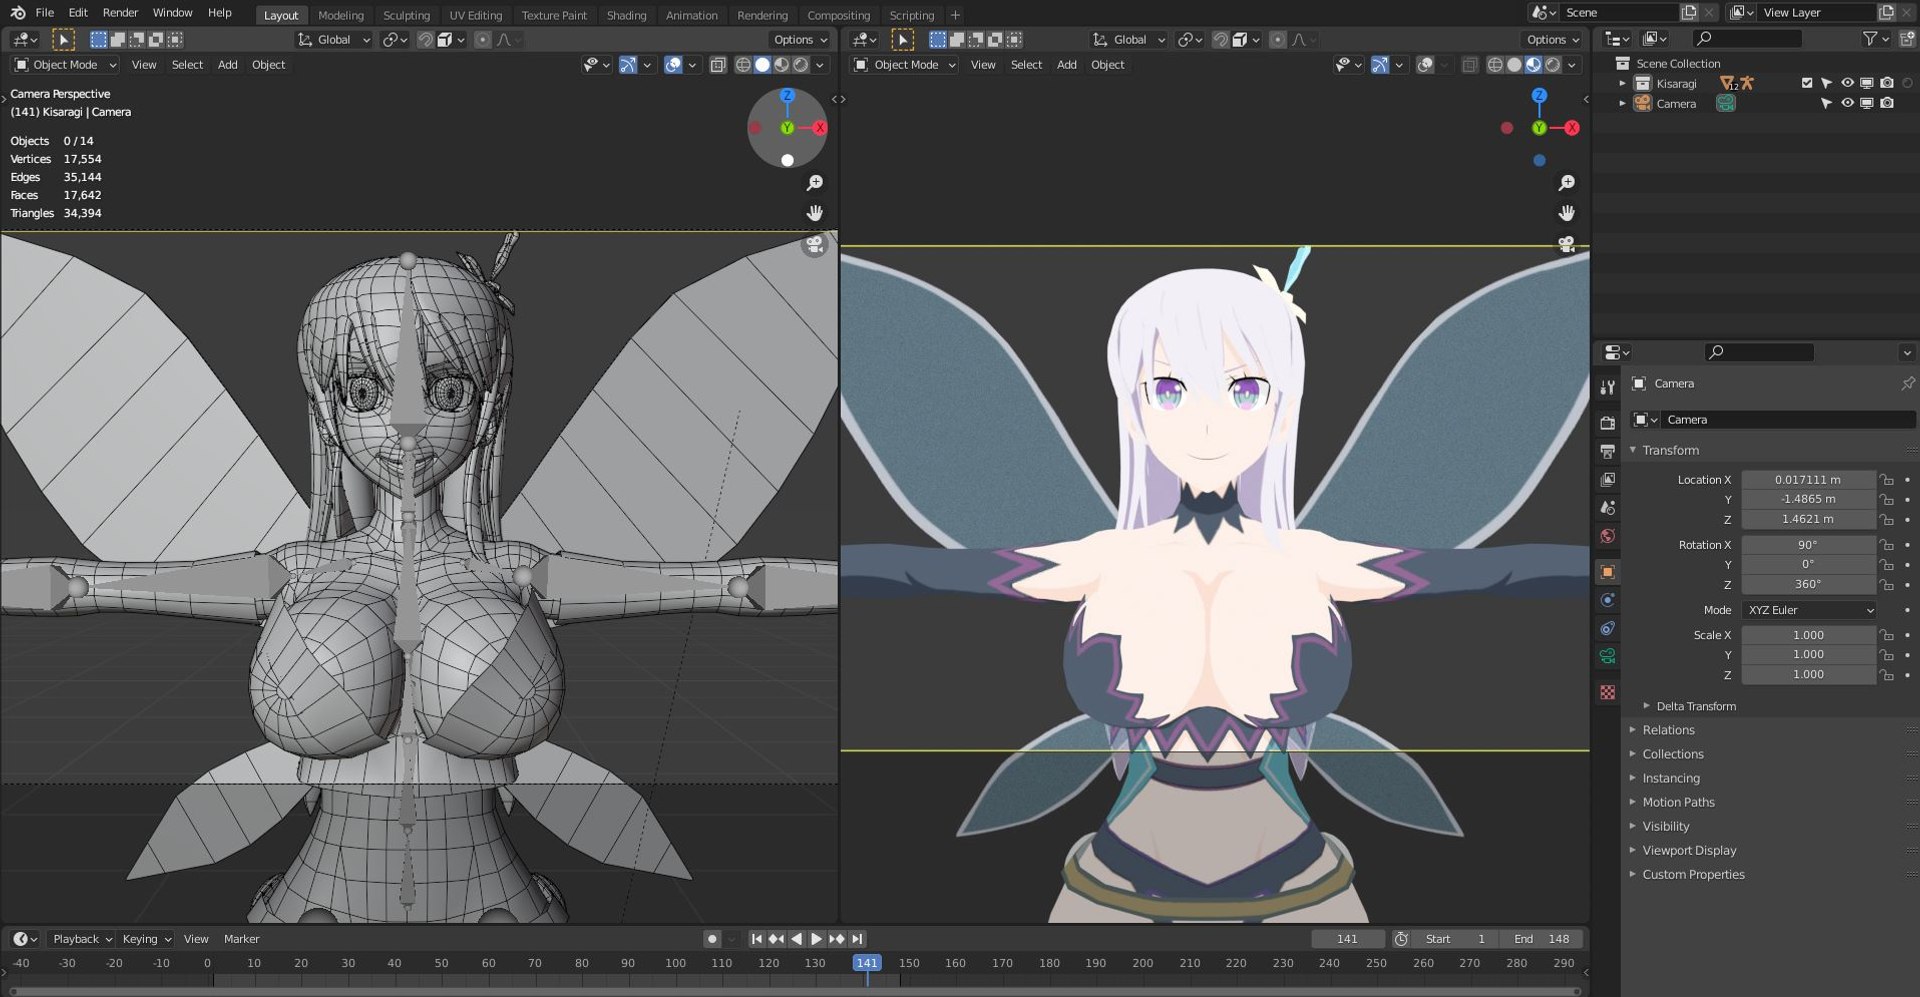This screenshot has height=997, width=1920.
Task: Open Add menu in right viewport
Action: pyautogui.click(x=1066, y=65)
